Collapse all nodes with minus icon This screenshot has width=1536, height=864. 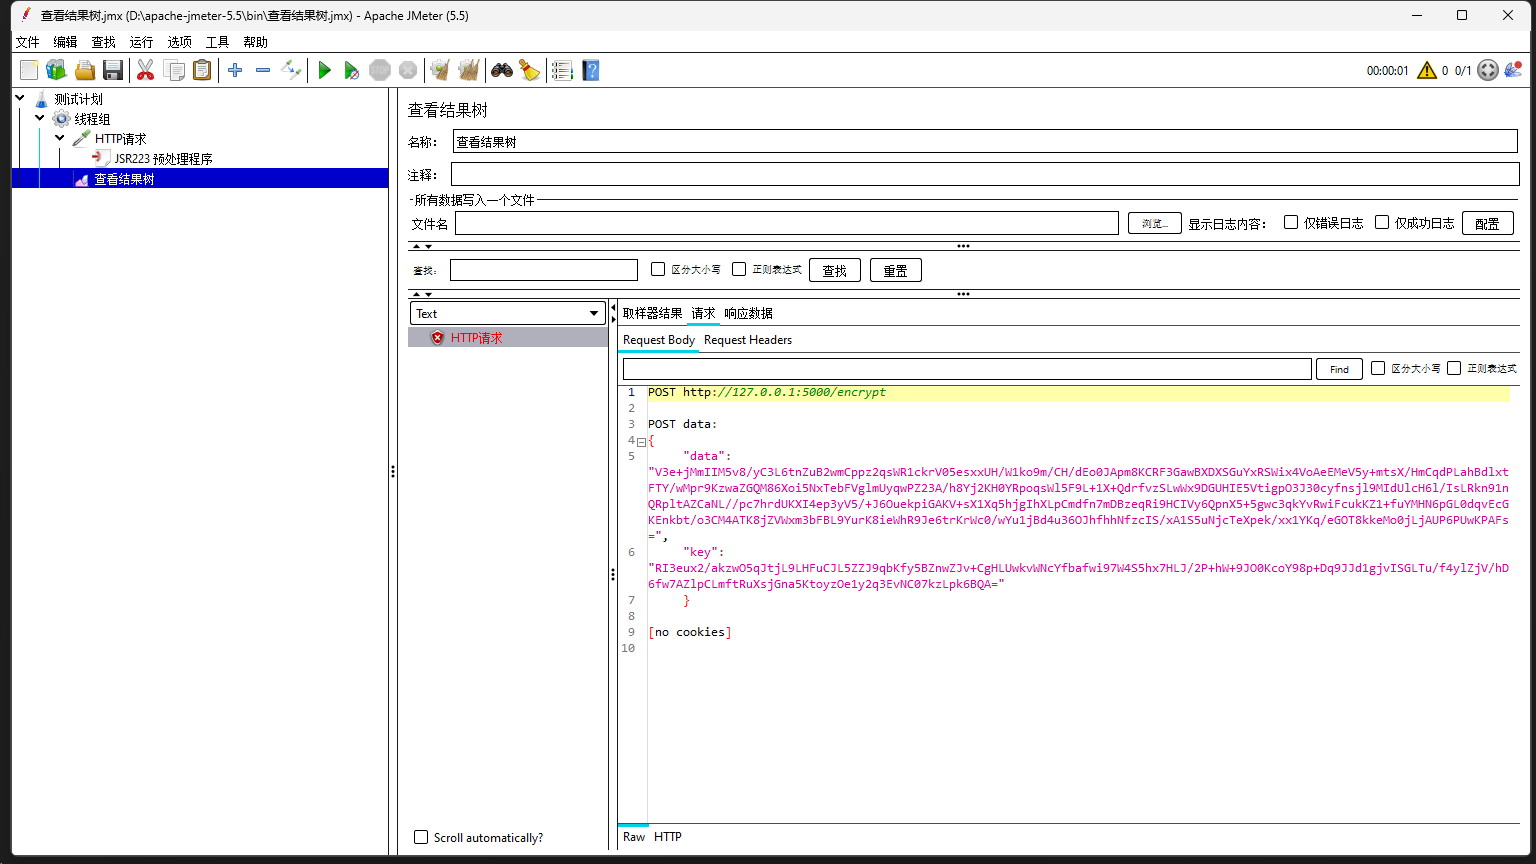point(263,70)
